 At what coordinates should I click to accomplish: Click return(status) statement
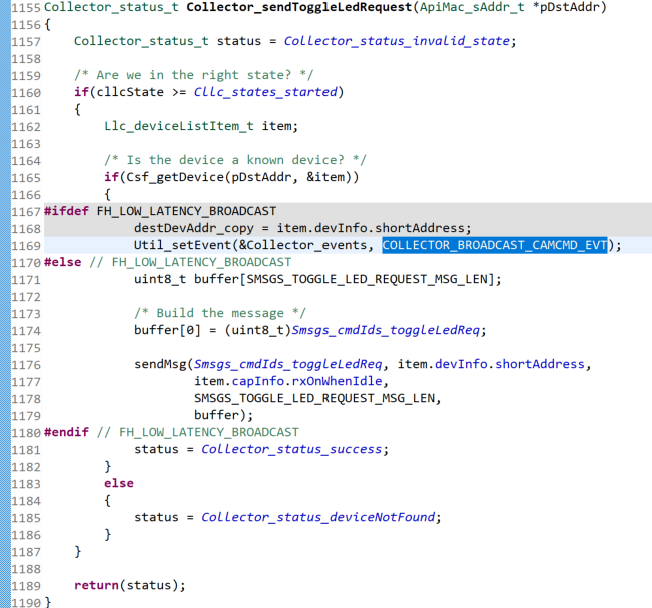tap(130, 586)
